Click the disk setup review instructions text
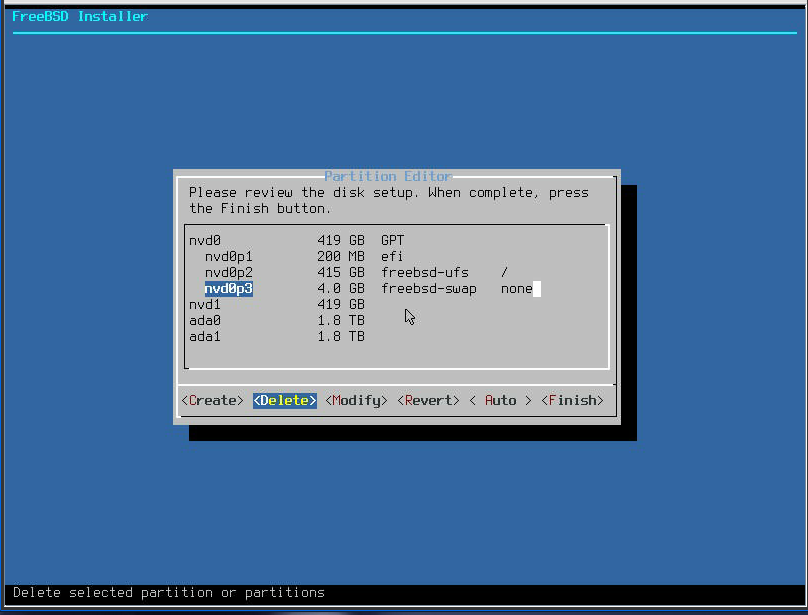The height and width of the screenshot is (615, 808). (389, 201)
